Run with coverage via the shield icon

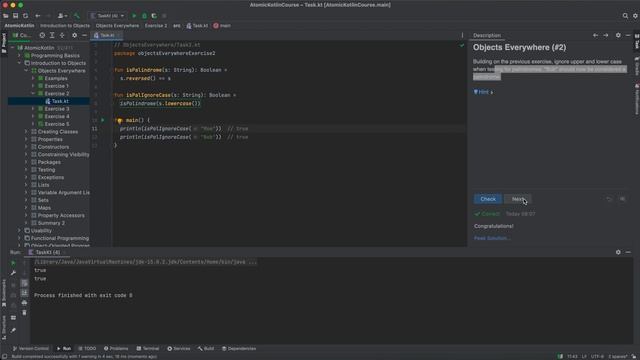point(154,16)
